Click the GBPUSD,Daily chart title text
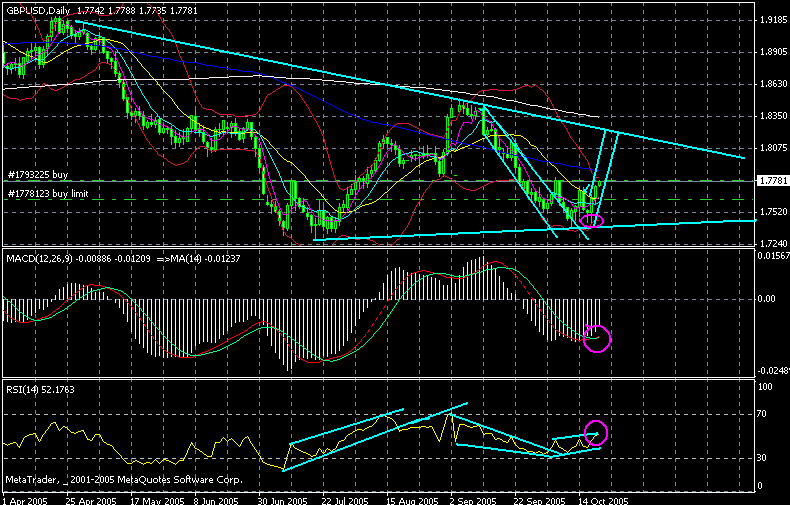 [38, 10]
